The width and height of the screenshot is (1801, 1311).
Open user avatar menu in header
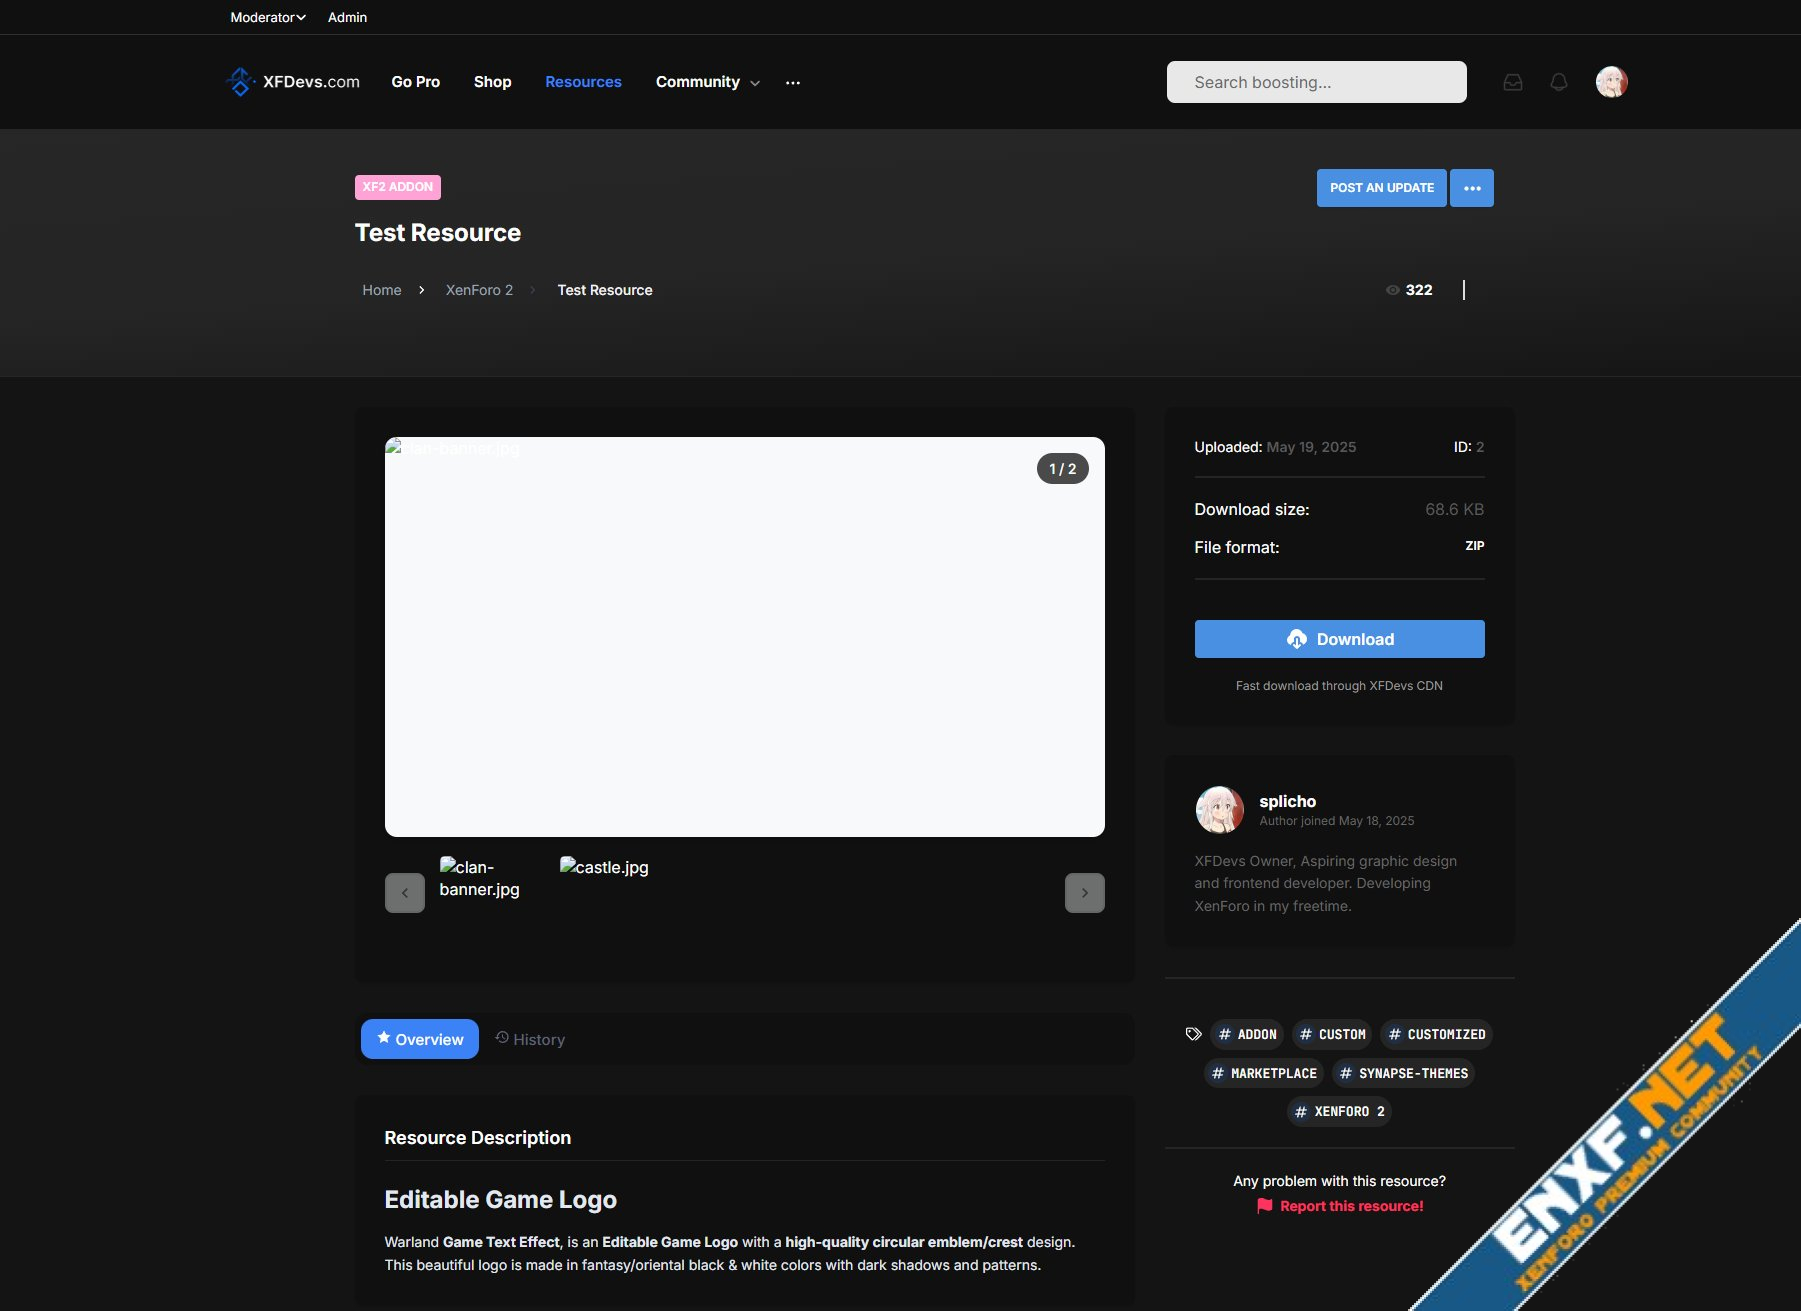(1611, 82)
